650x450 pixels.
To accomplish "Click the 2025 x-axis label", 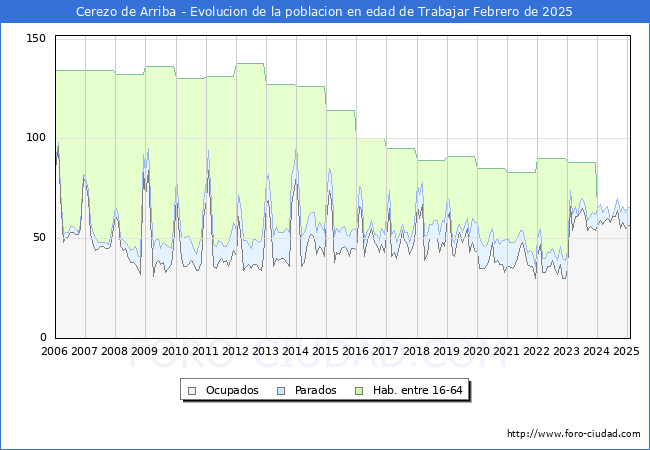I will tap(626, 351).
